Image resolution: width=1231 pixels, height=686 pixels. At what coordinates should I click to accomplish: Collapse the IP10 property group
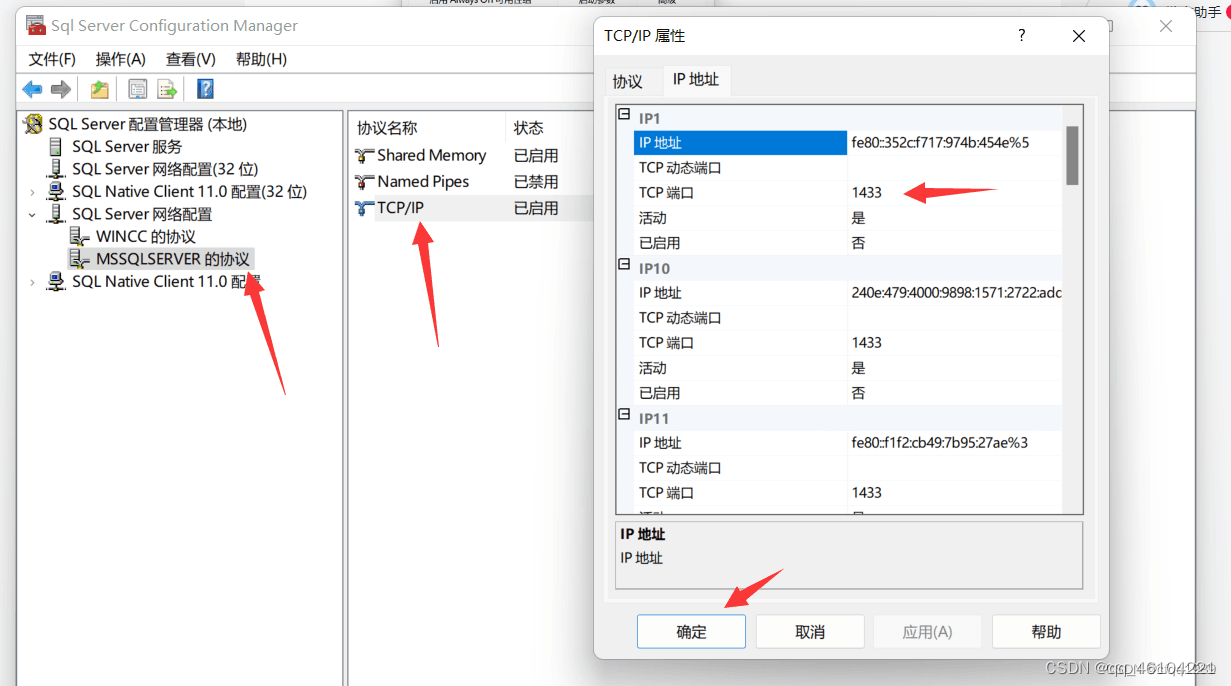(625, 265)
